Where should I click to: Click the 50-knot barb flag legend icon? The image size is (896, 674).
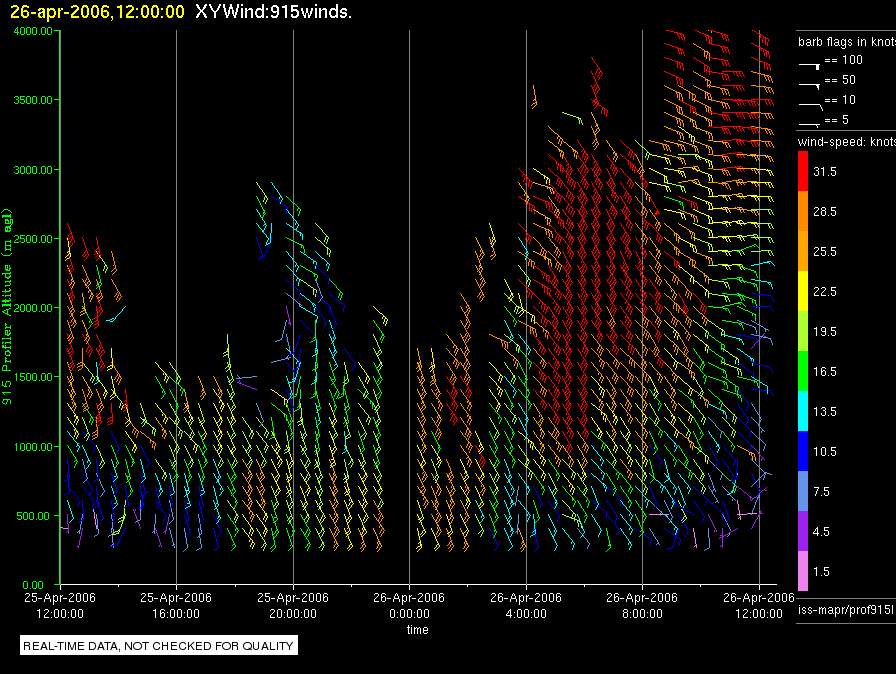809,82
